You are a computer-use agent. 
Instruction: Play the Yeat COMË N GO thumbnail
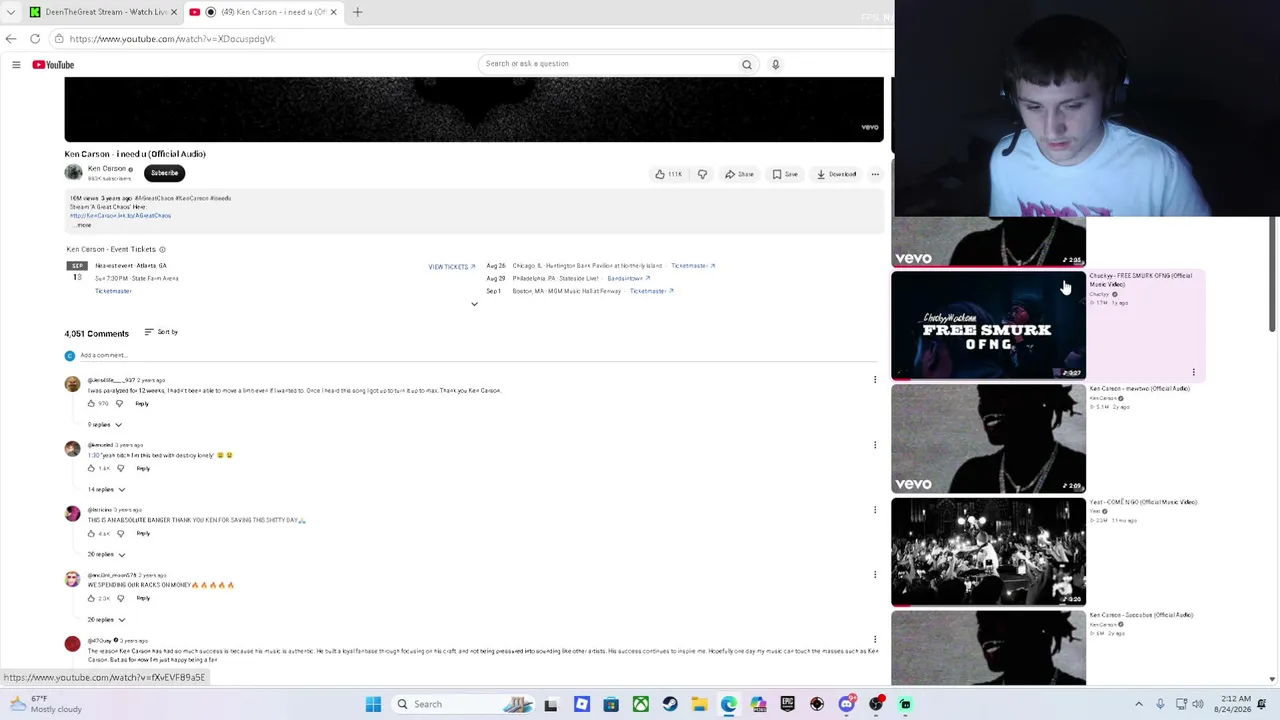(x=988, y=552)
